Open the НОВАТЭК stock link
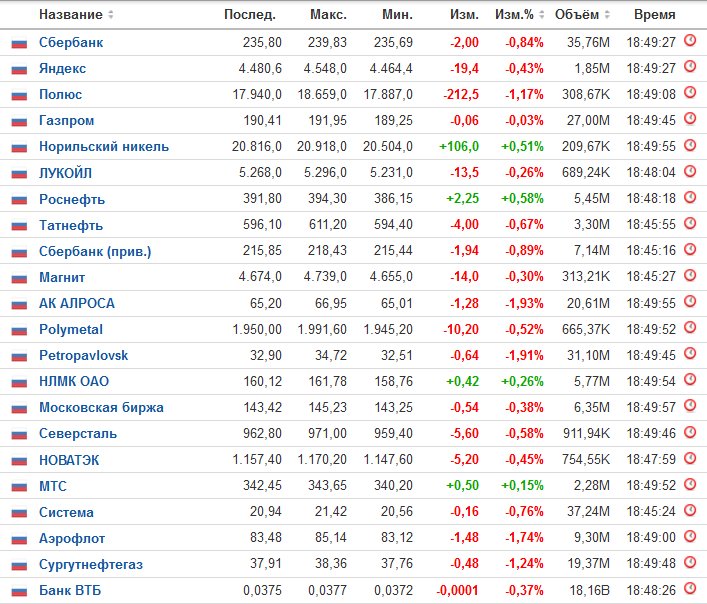Image resolution: width=707 pixels, height=604 pixels. [x=69, y=460]
